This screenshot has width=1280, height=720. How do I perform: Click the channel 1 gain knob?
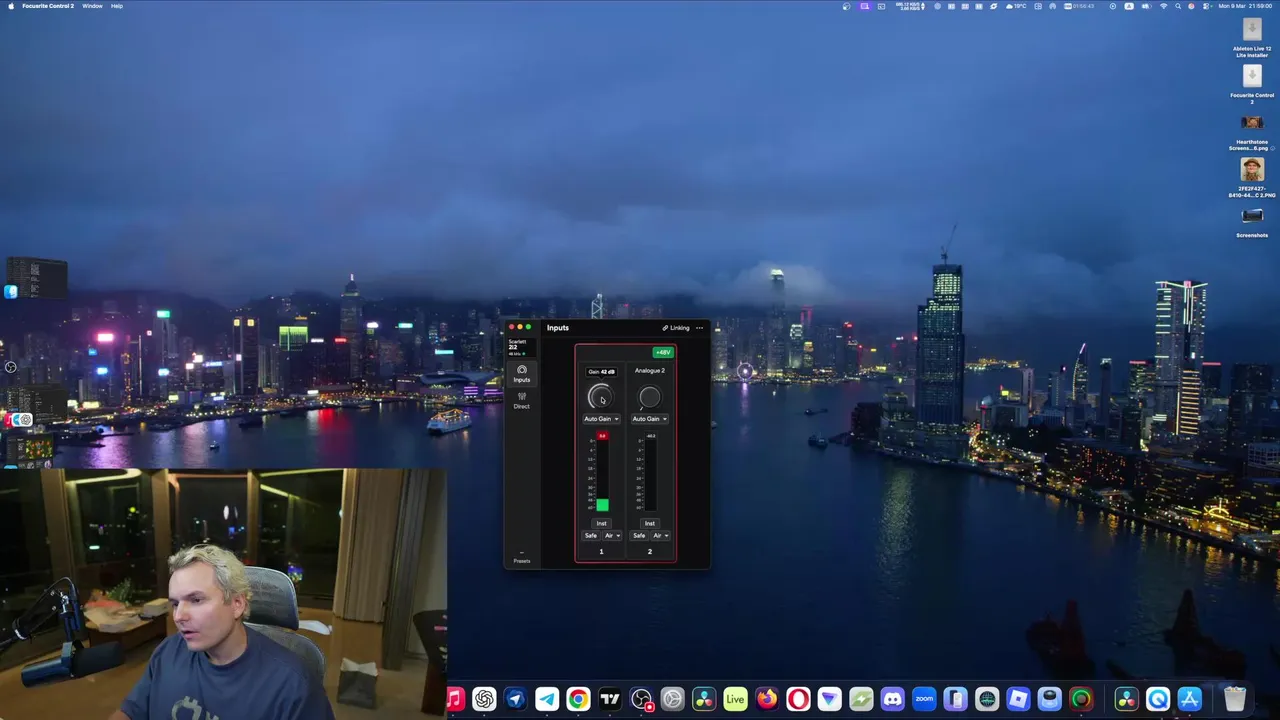click(600, 397)
